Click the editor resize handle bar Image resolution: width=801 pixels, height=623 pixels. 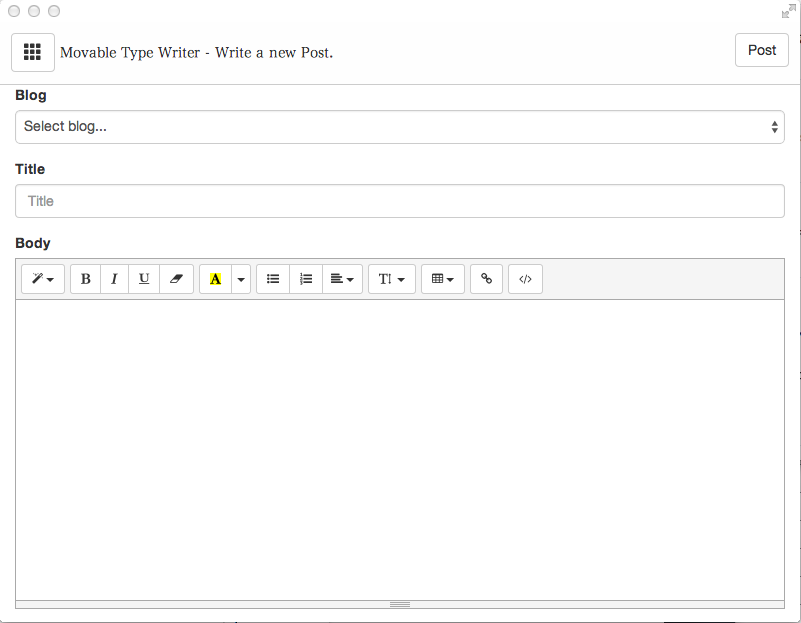tap(399, 605)
